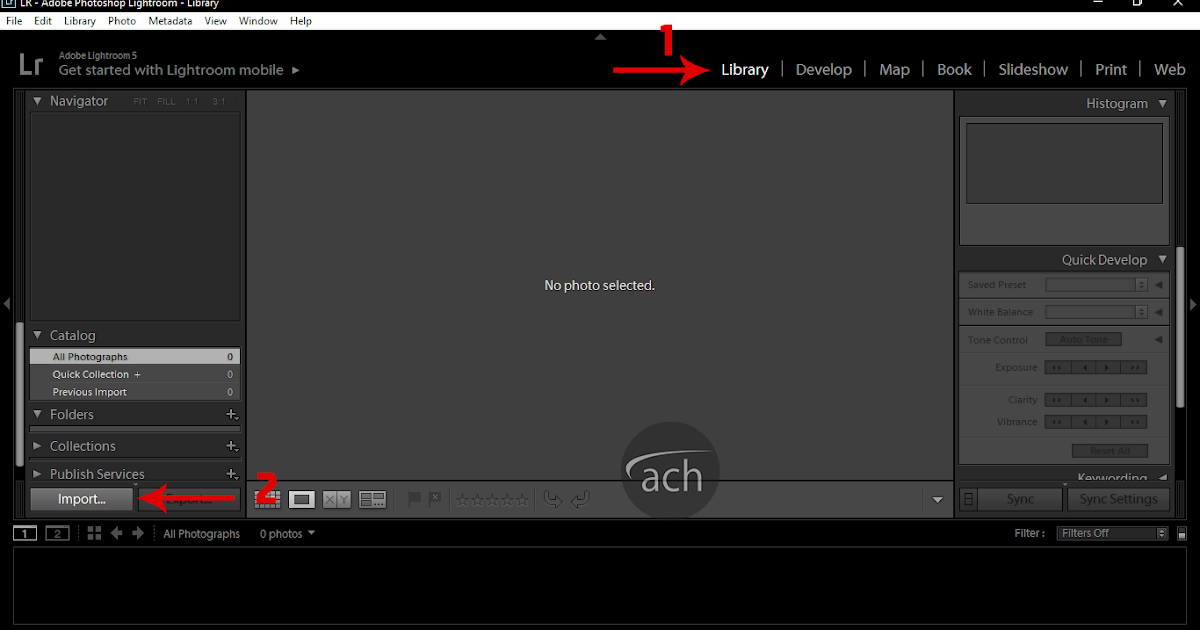Switch to Survey view in toolbar
Screen dimensions: 1200x630
click(x=373, y=499)
